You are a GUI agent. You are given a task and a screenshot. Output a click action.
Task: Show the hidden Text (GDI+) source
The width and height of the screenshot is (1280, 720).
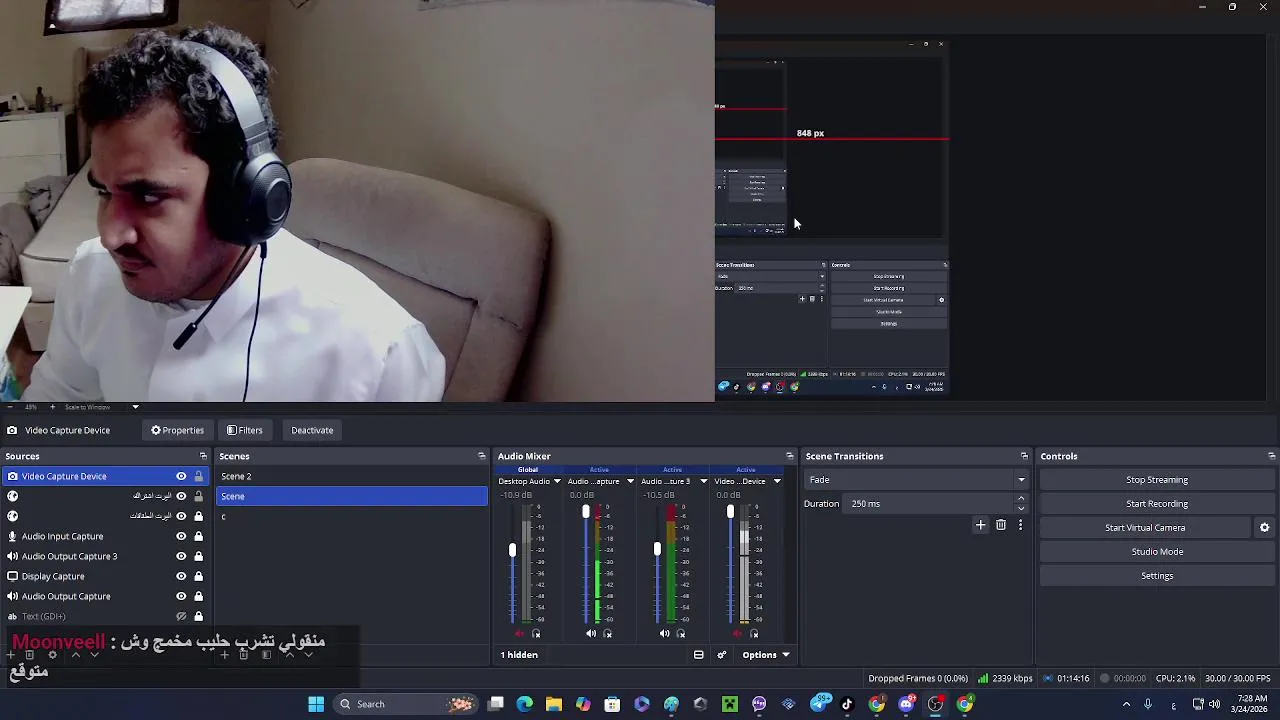[181, 616]
